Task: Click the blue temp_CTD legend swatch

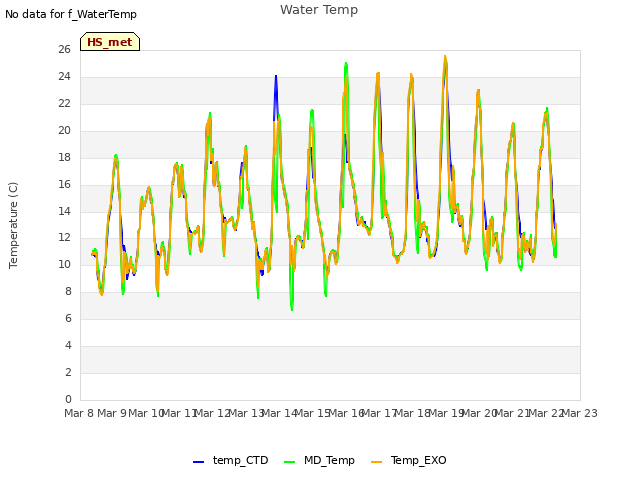Action: [198, 462]
